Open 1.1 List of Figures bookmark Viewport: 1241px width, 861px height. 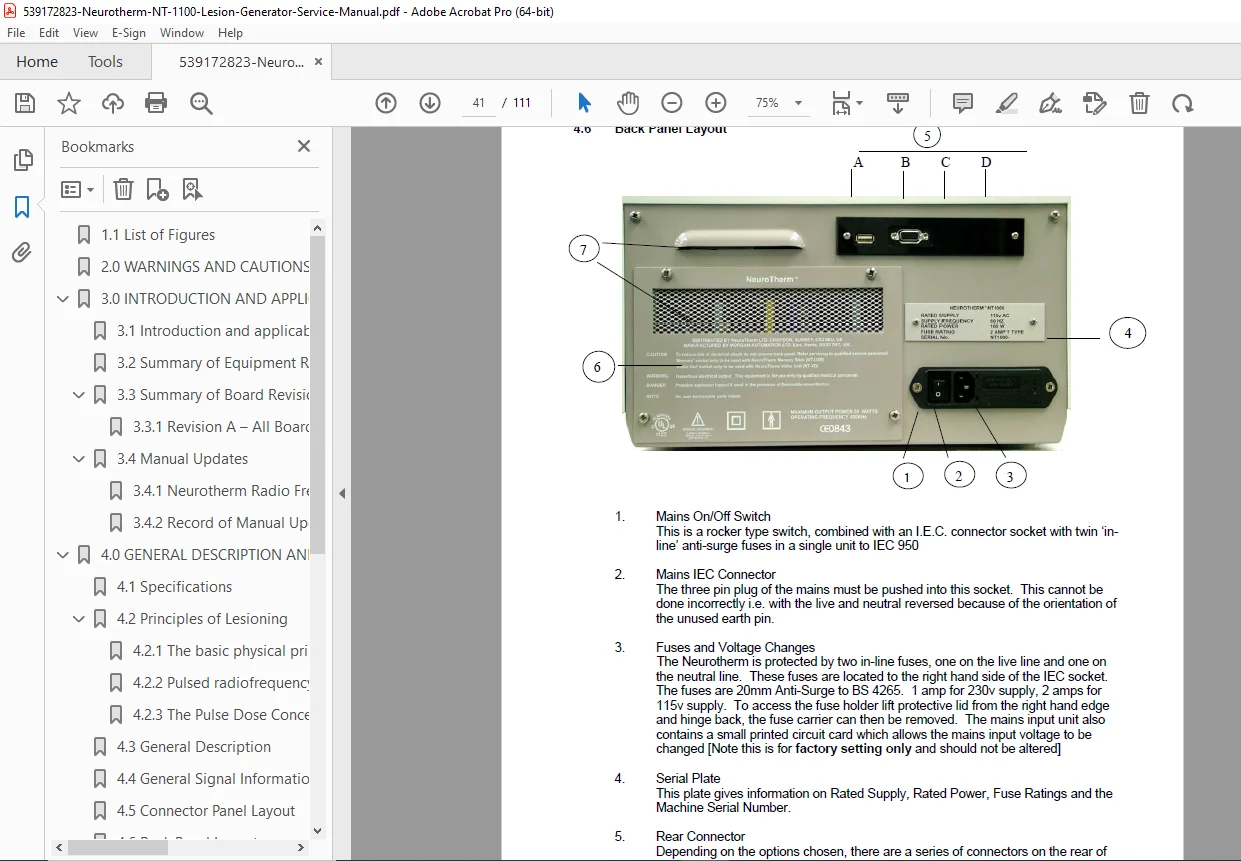[158, 235]
